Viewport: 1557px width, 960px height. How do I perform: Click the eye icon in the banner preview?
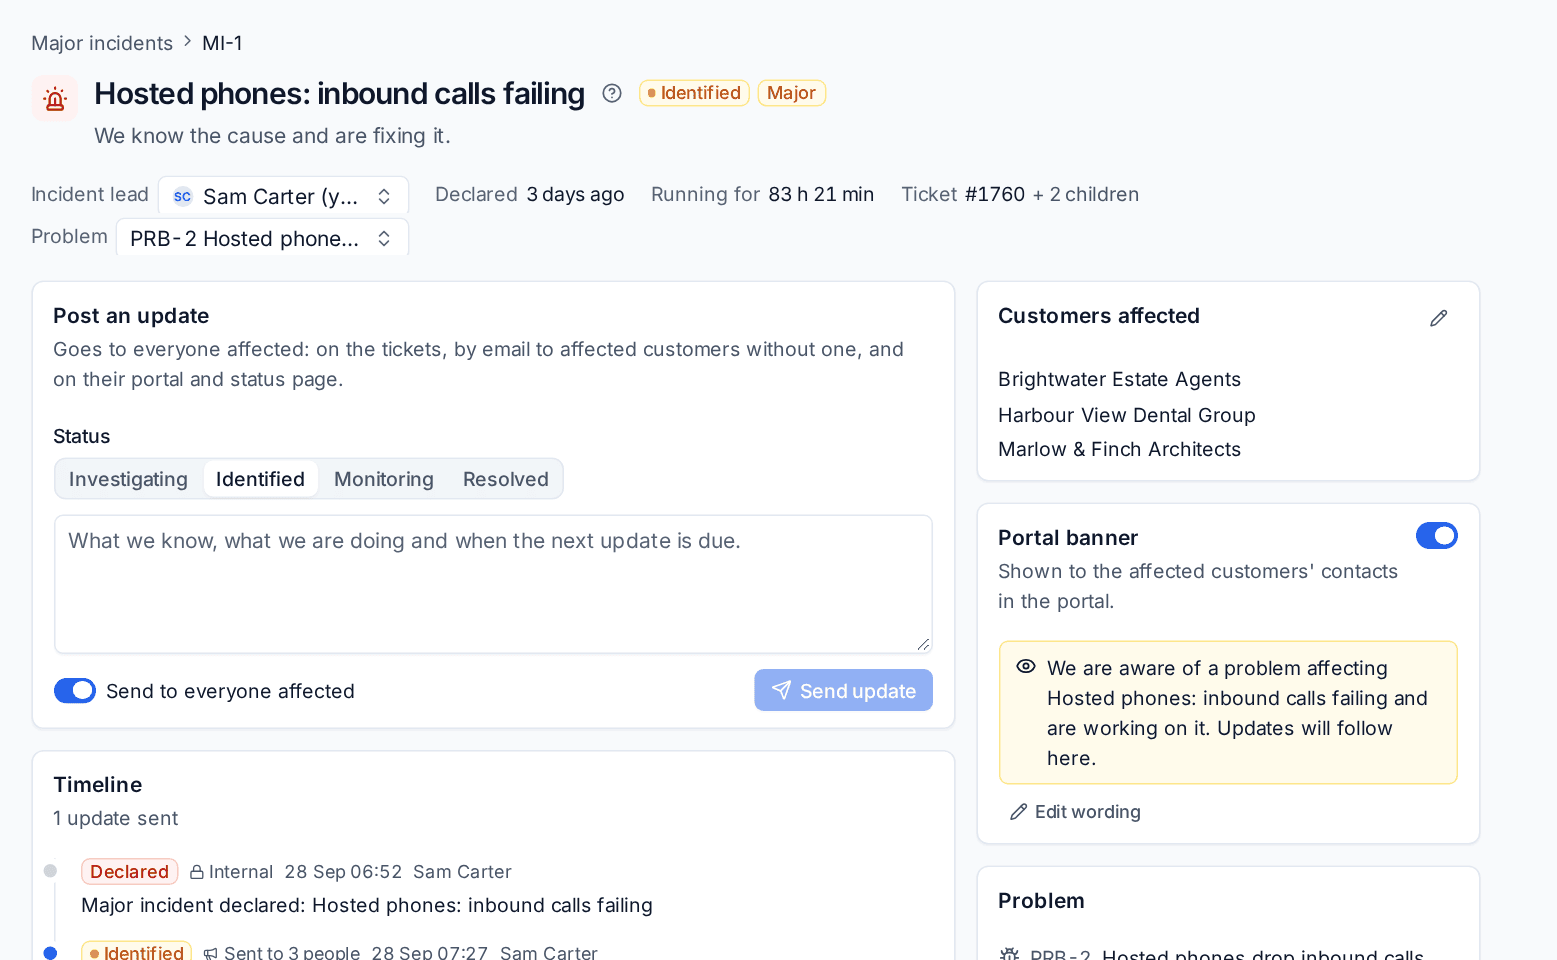(1026, 666)
